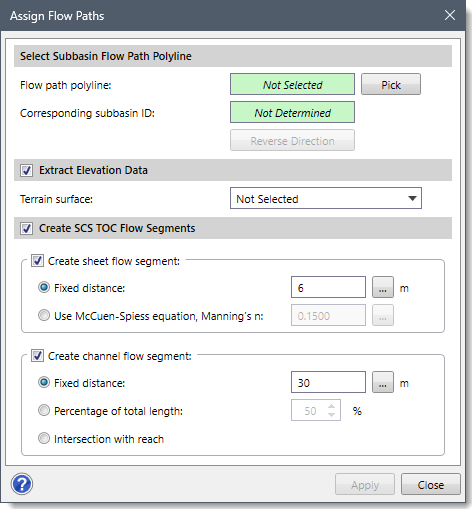Uncheck Create channel flow segment
The image size is (472, 509).
tap(37, 356)
